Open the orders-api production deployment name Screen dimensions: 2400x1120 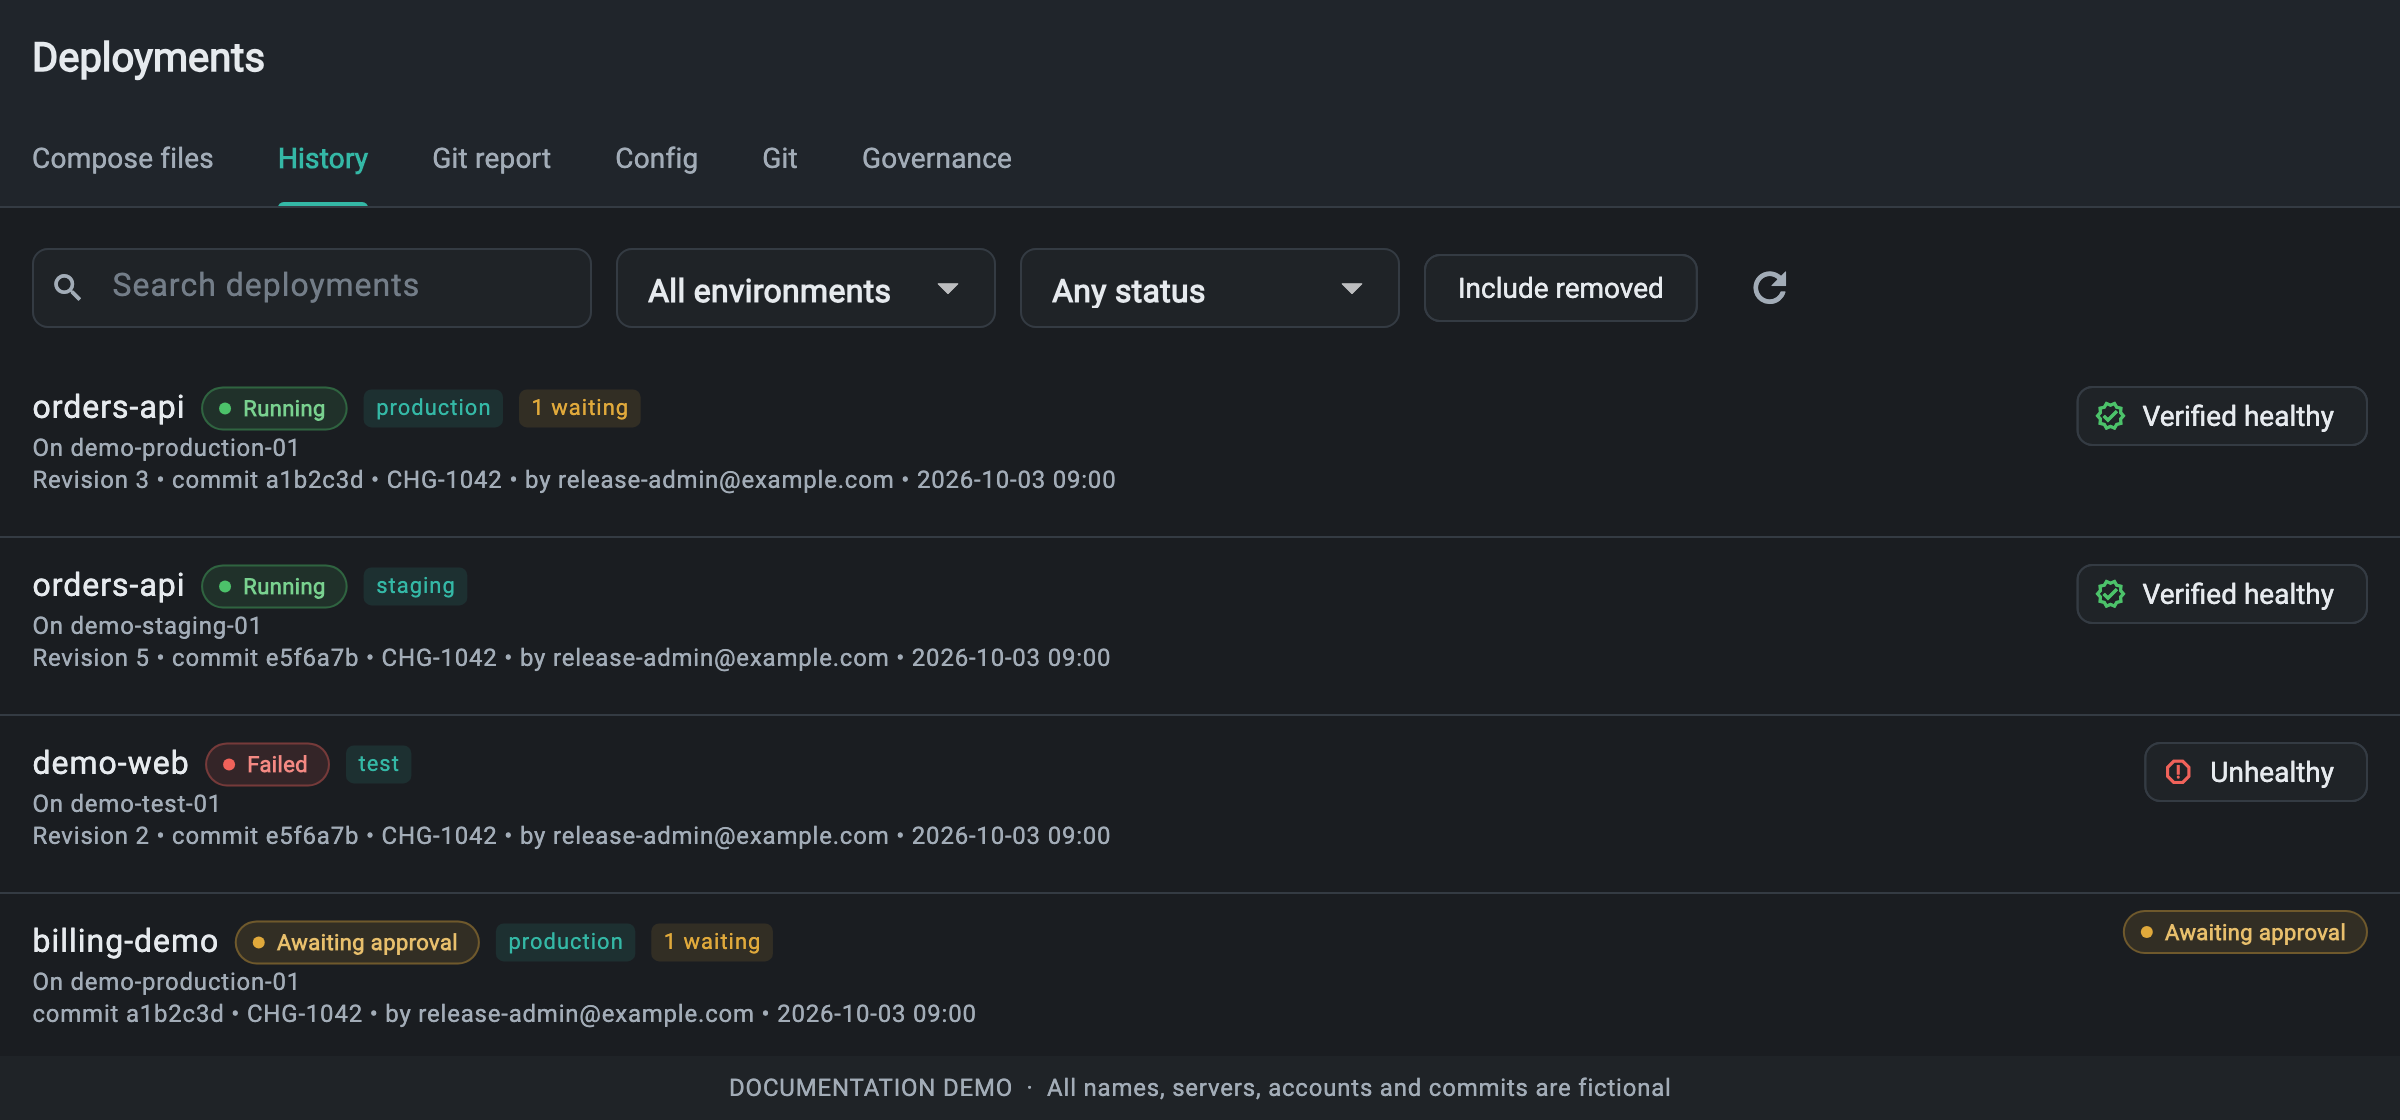(x=108, y=407)
